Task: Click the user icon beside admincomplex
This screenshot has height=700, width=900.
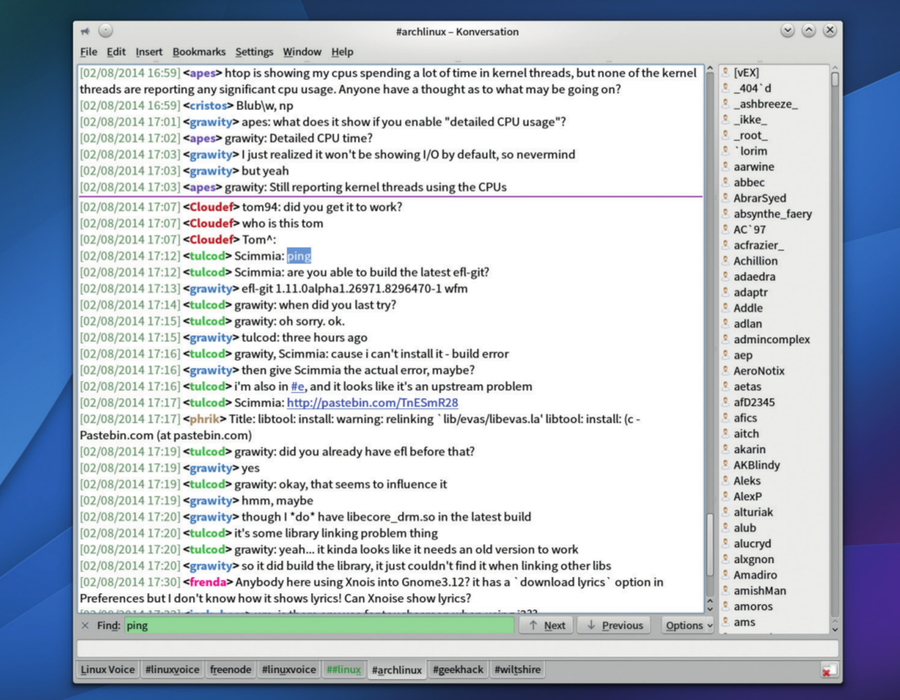Action: (x=726, y=339)
